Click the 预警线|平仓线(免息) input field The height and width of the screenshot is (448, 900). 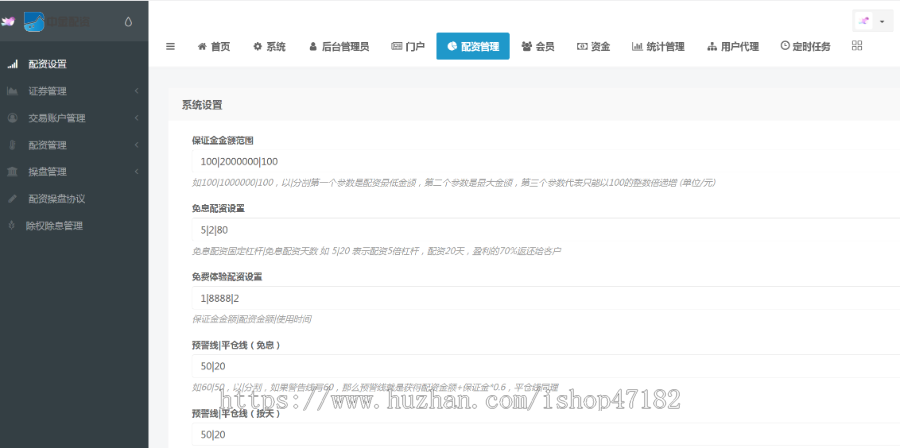[x=546, y=366]
